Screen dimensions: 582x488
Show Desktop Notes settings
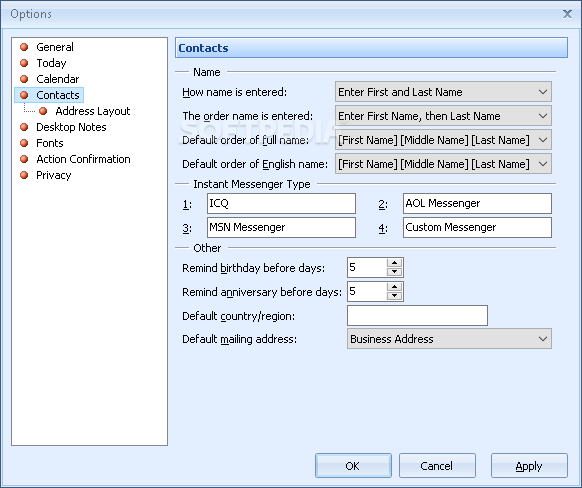71,127
